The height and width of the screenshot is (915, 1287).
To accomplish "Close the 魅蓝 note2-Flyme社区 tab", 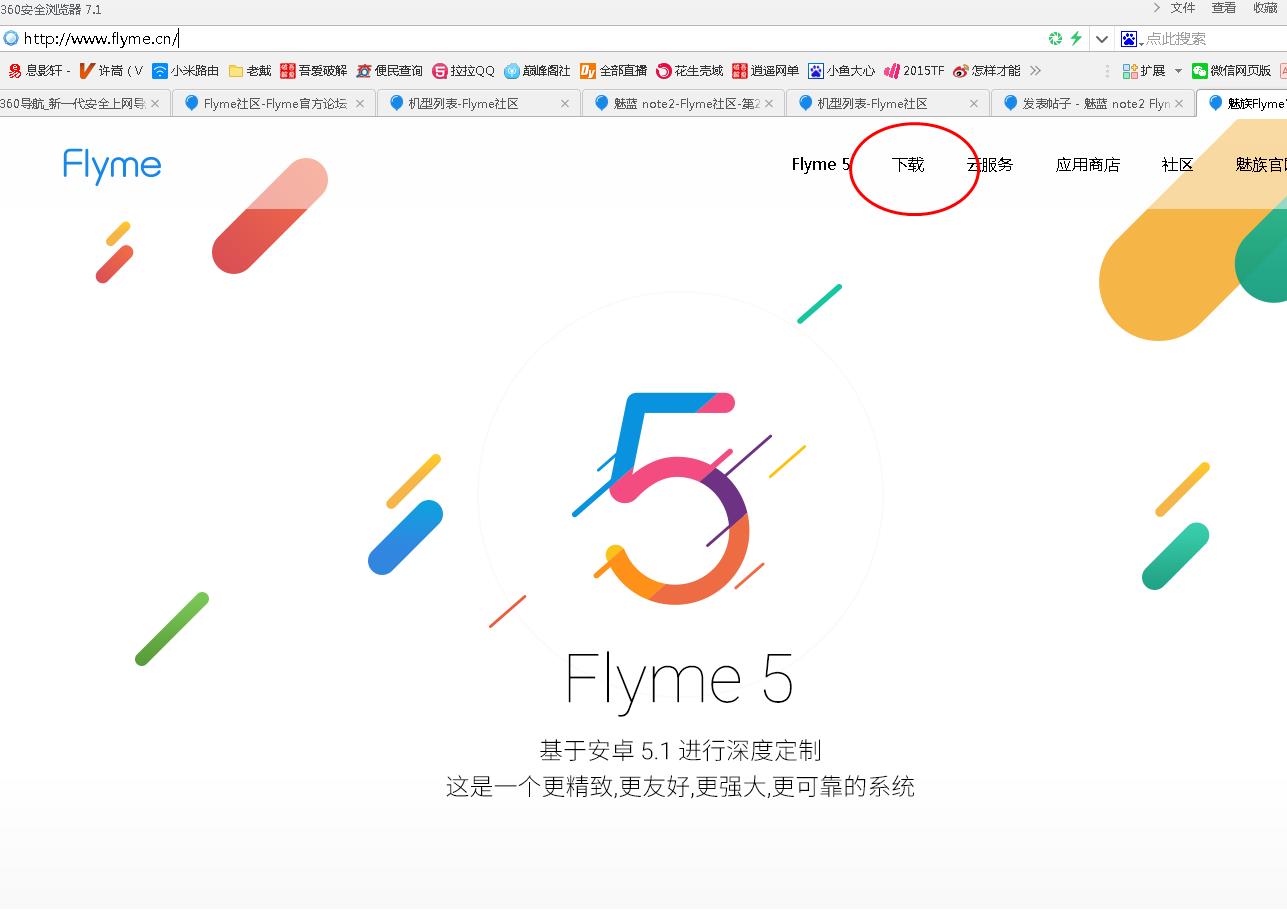I will pyautogui.click(x=769, y=103).
